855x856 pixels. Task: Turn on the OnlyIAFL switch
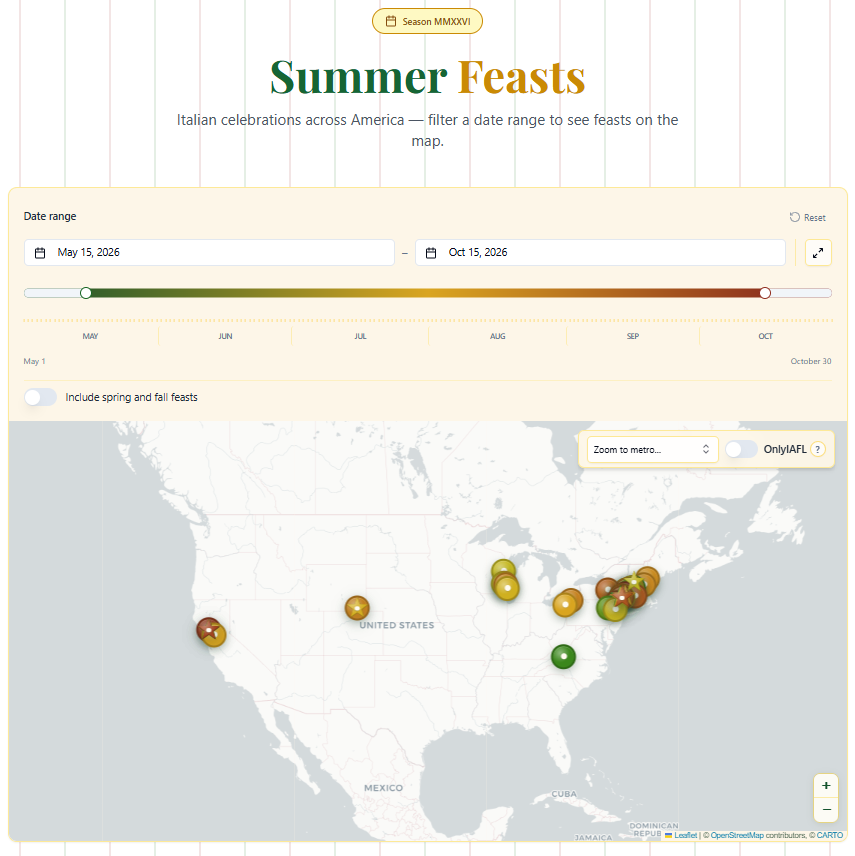(741, 449)
